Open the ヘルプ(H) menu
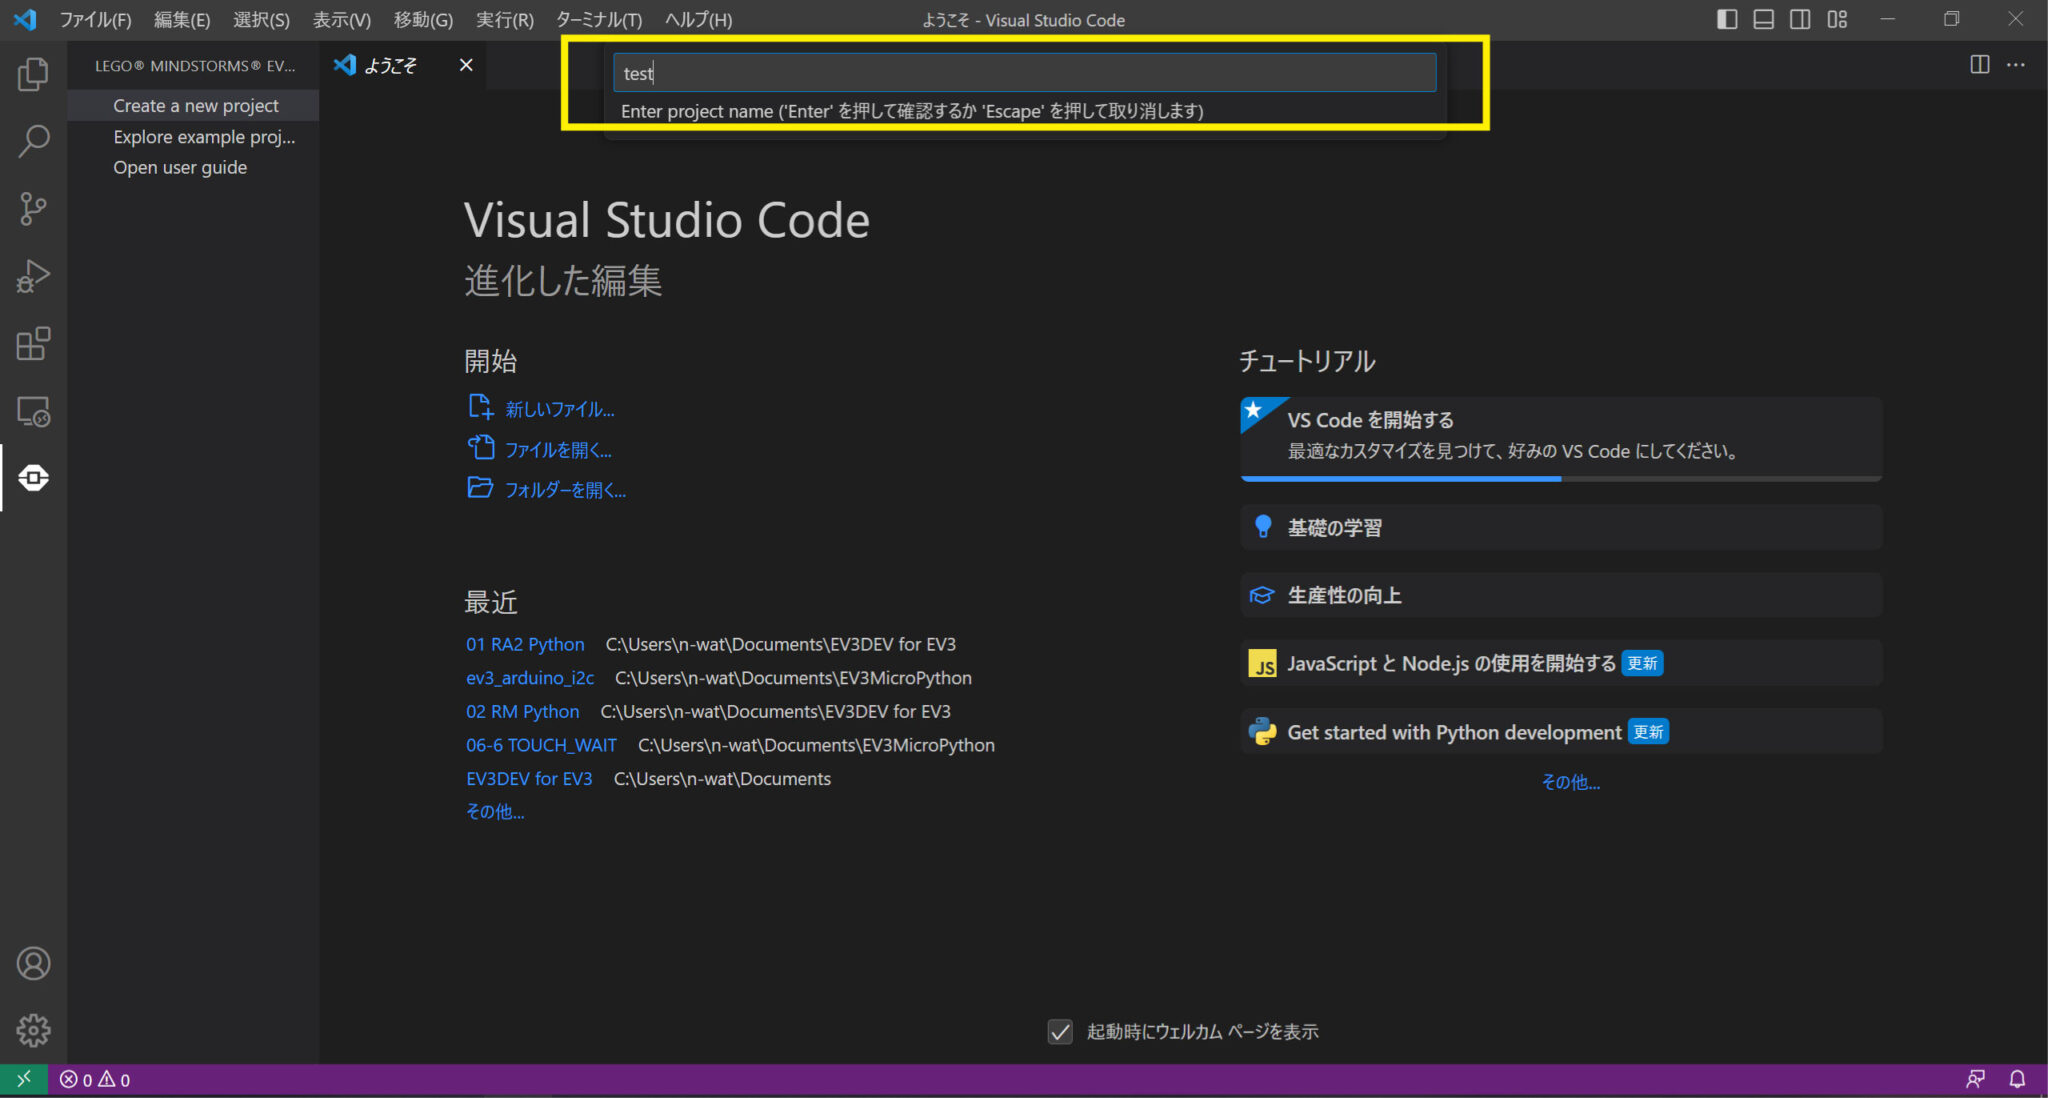 pos(699,20)
